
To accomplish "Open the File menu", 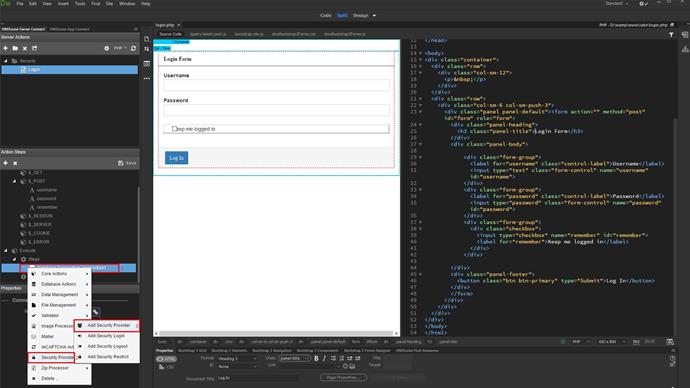I will click(x=20, y=4).
